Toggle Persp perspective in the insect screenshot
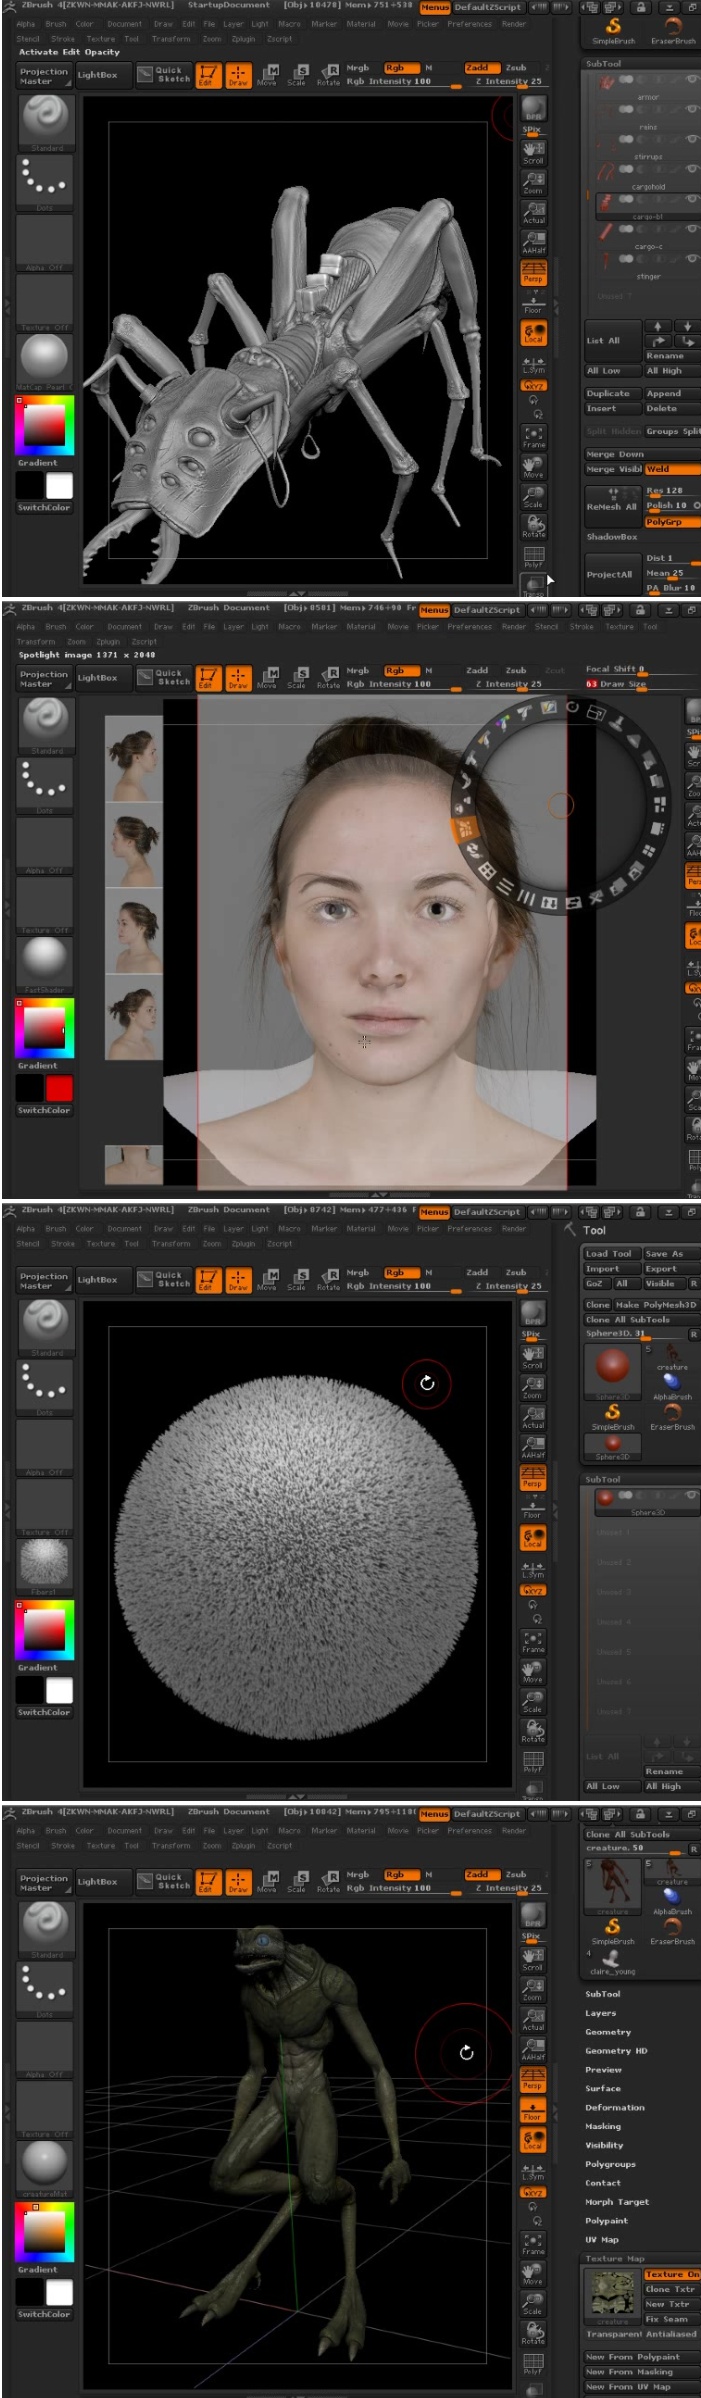Image resolution: width=701 pixels, height=2398 pixels. click(533, 272)
